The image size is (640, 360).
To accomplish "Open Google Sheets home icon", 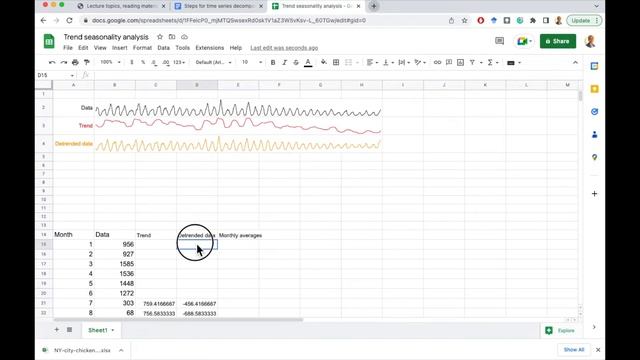I will pos(49,41).
